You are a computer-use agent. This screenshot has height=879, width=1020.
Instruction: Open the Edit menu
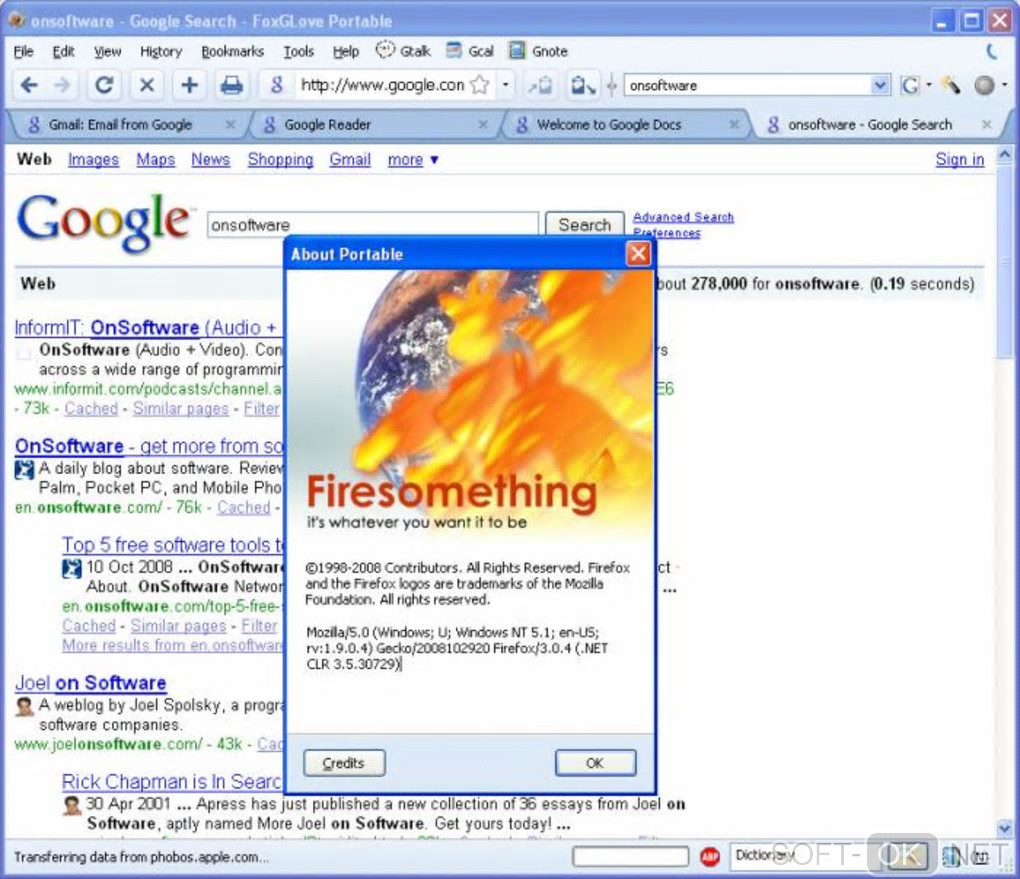coord(63,51)
